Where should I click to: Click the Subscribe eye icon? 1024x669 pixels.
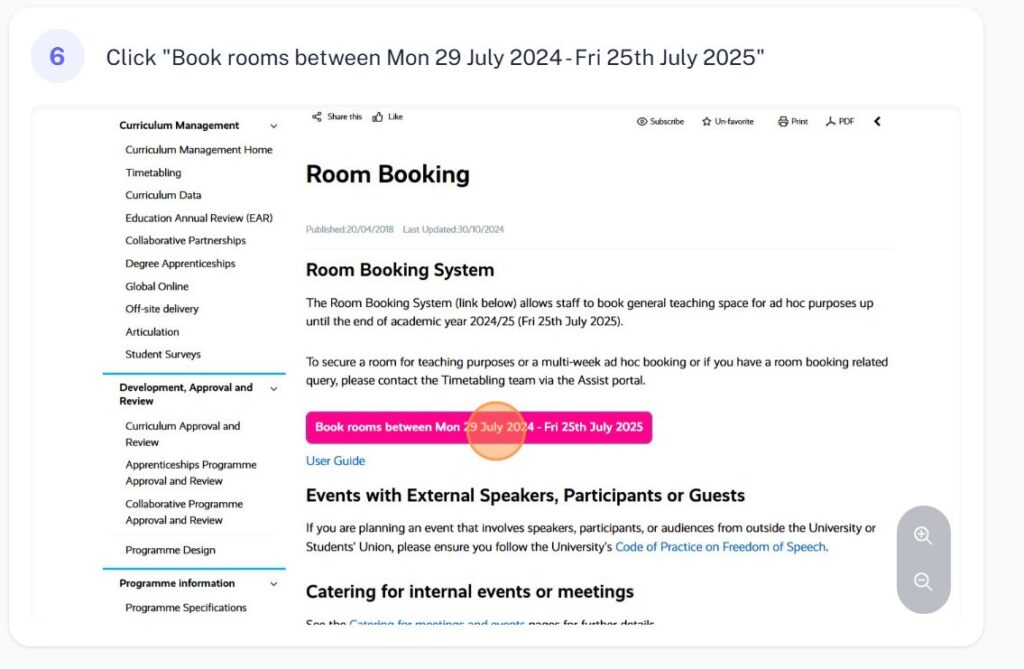[x=642, y=122]
